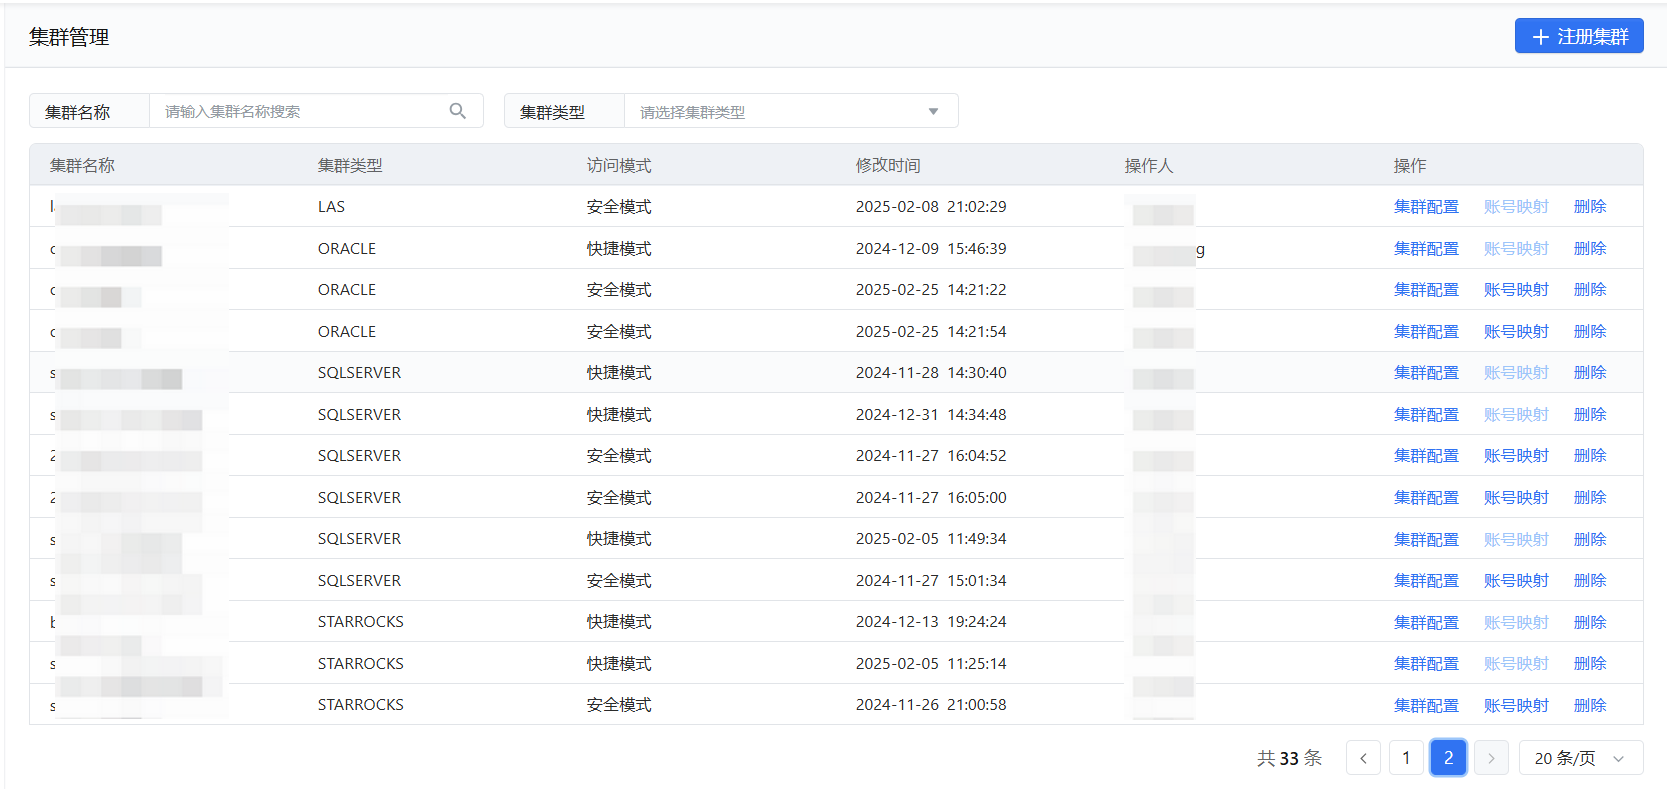The width and height of the screenshot is (1667, 789).
Task: Open account mapping for 15:01:34 SQLSERVER row
Action: pos(1516,581)
